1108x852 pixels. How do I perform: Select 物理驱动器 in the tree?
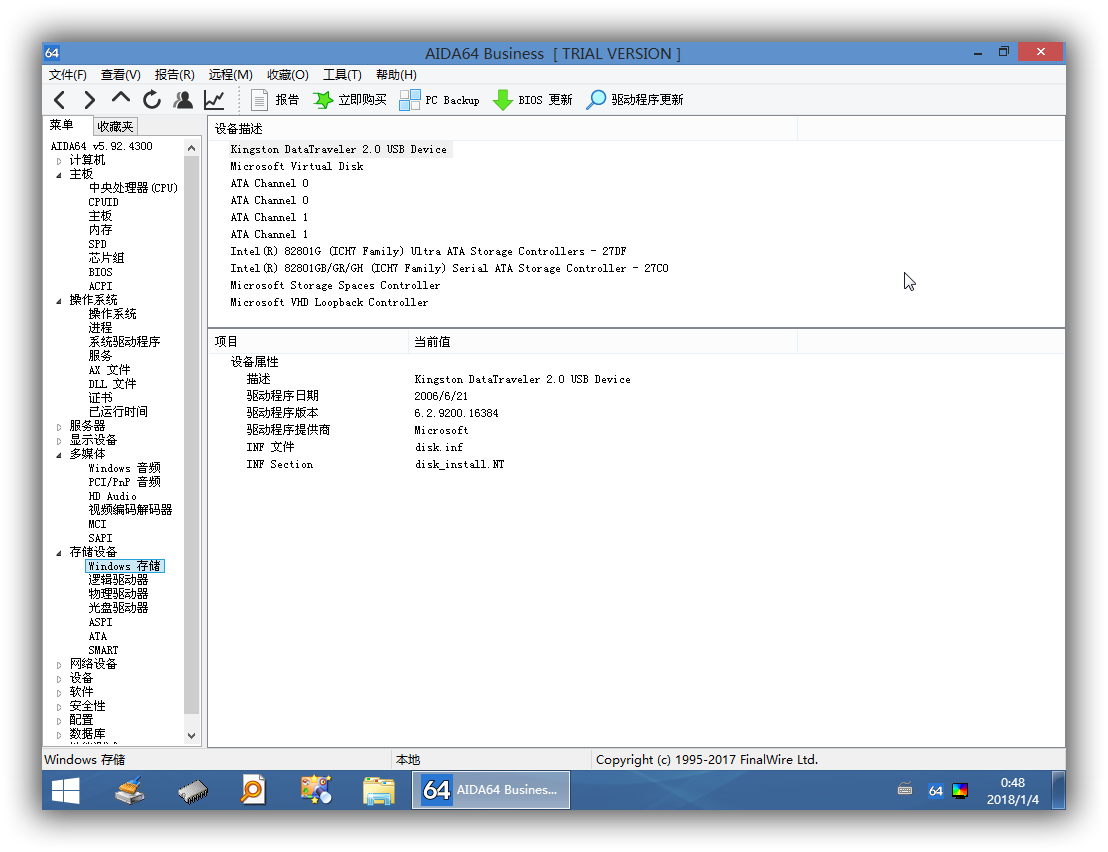[118, 594]
